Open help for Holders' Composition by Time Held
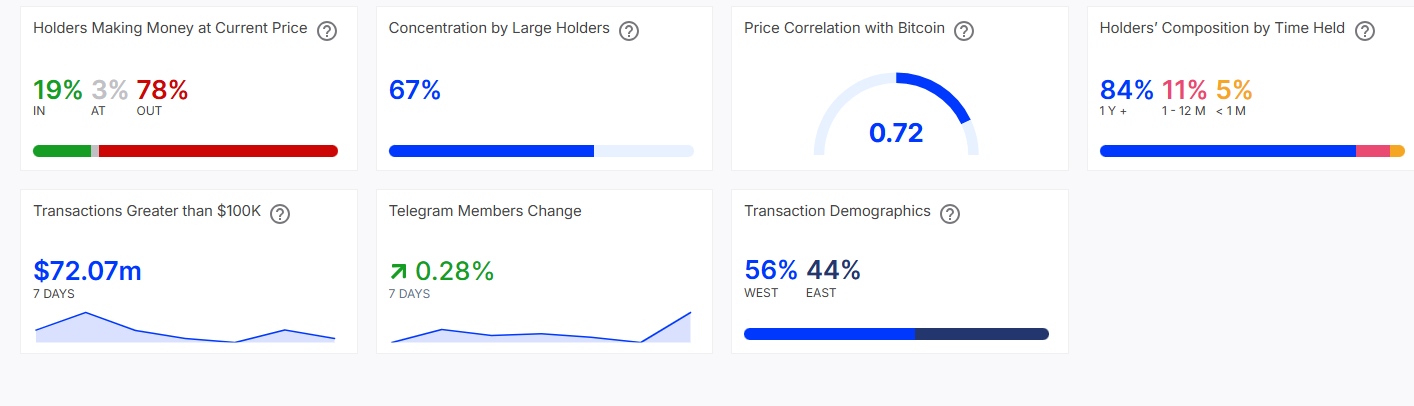The height and width of the screenshot is (406, 1414). coord(1364,31)
